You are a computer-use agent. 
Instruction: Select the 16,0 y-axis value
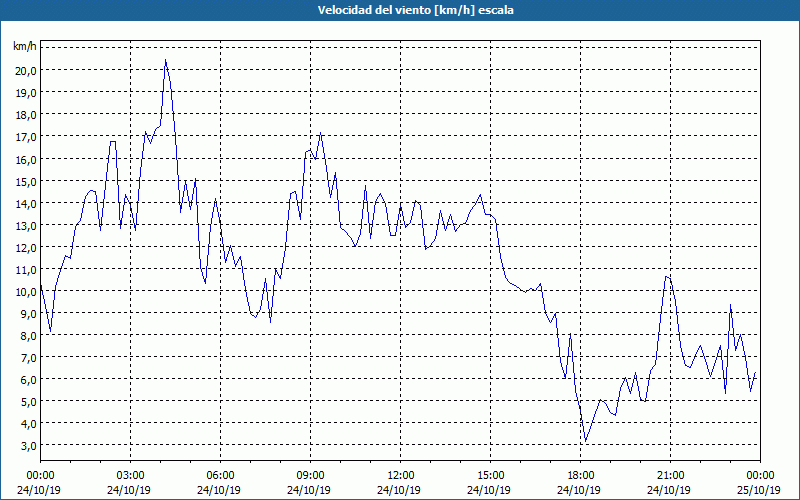(x=26, y=159)
